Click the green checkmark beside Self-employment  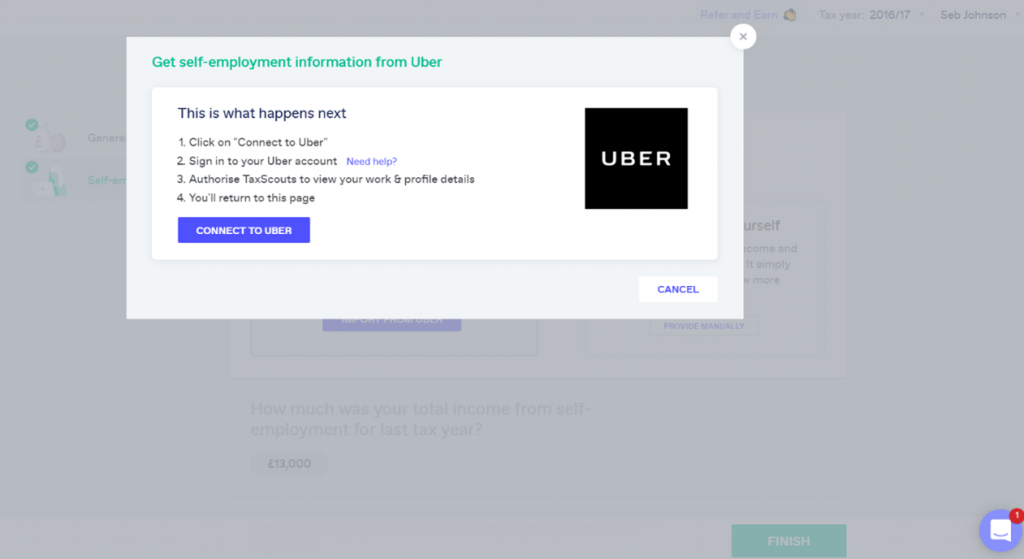(32, 167)
